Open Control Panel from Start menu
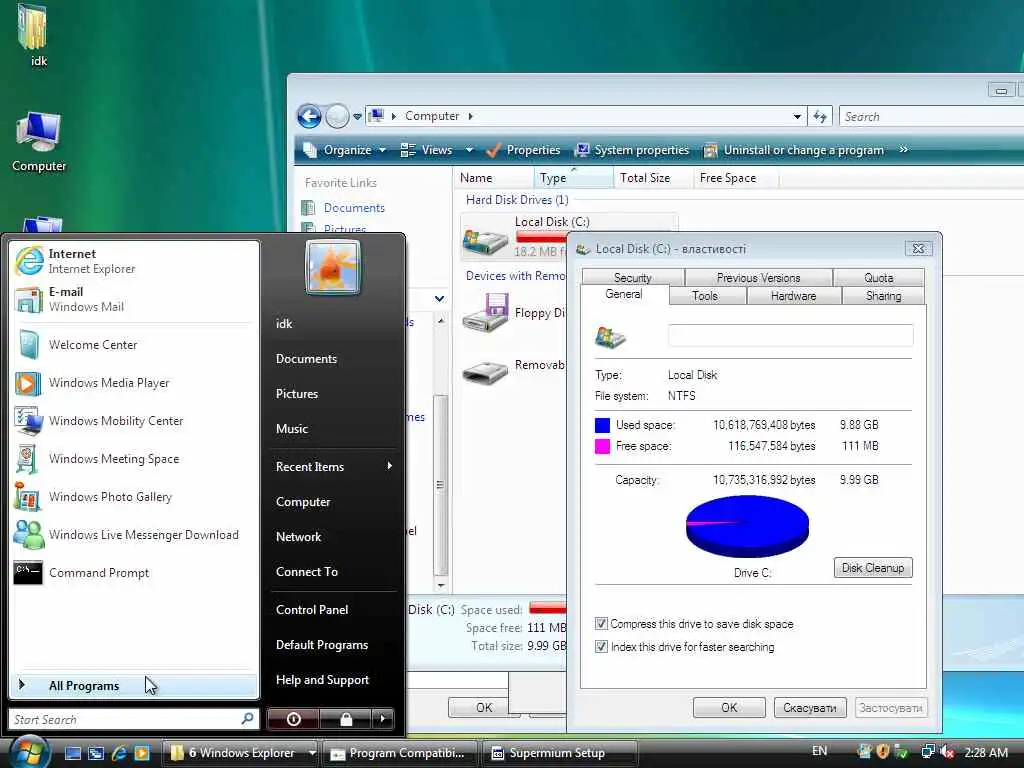1024x768 pixels. (312, 609)
